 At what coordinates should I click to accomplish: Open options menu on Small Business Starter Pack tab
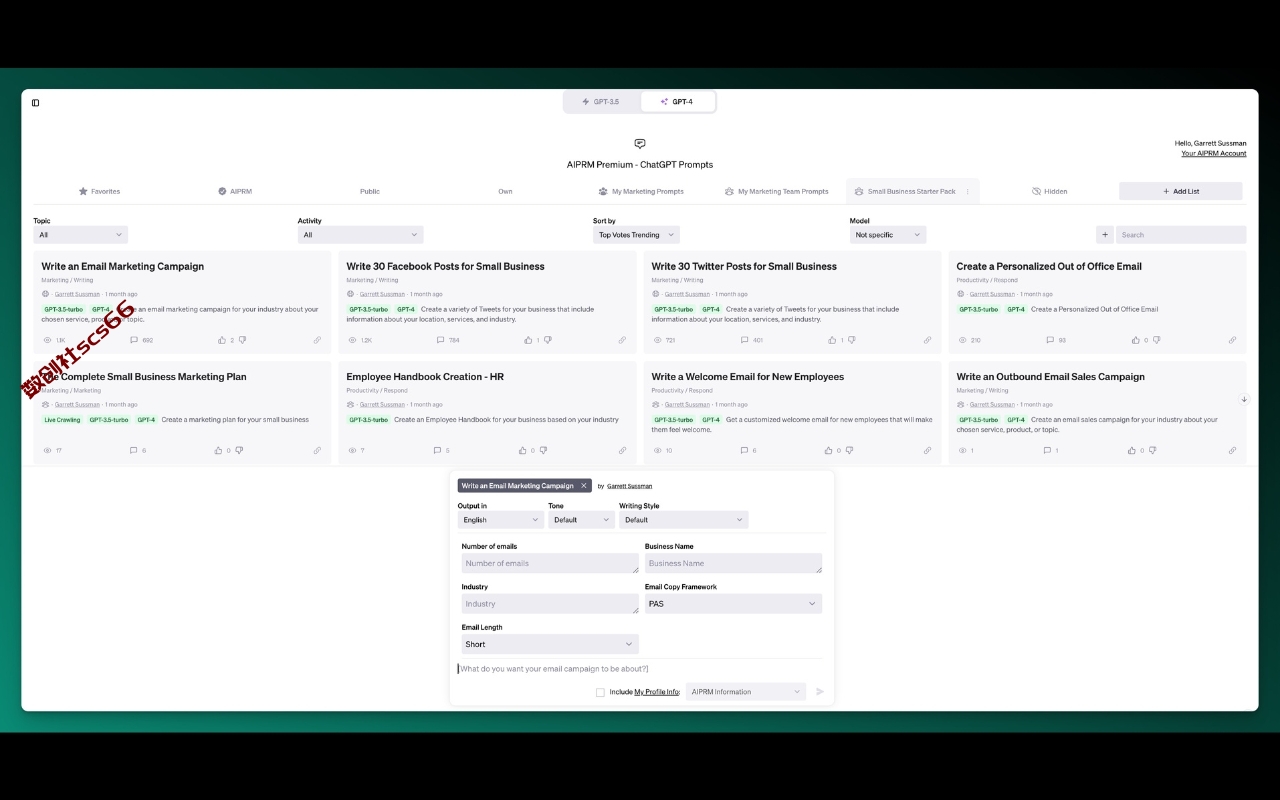pos(967,191)
